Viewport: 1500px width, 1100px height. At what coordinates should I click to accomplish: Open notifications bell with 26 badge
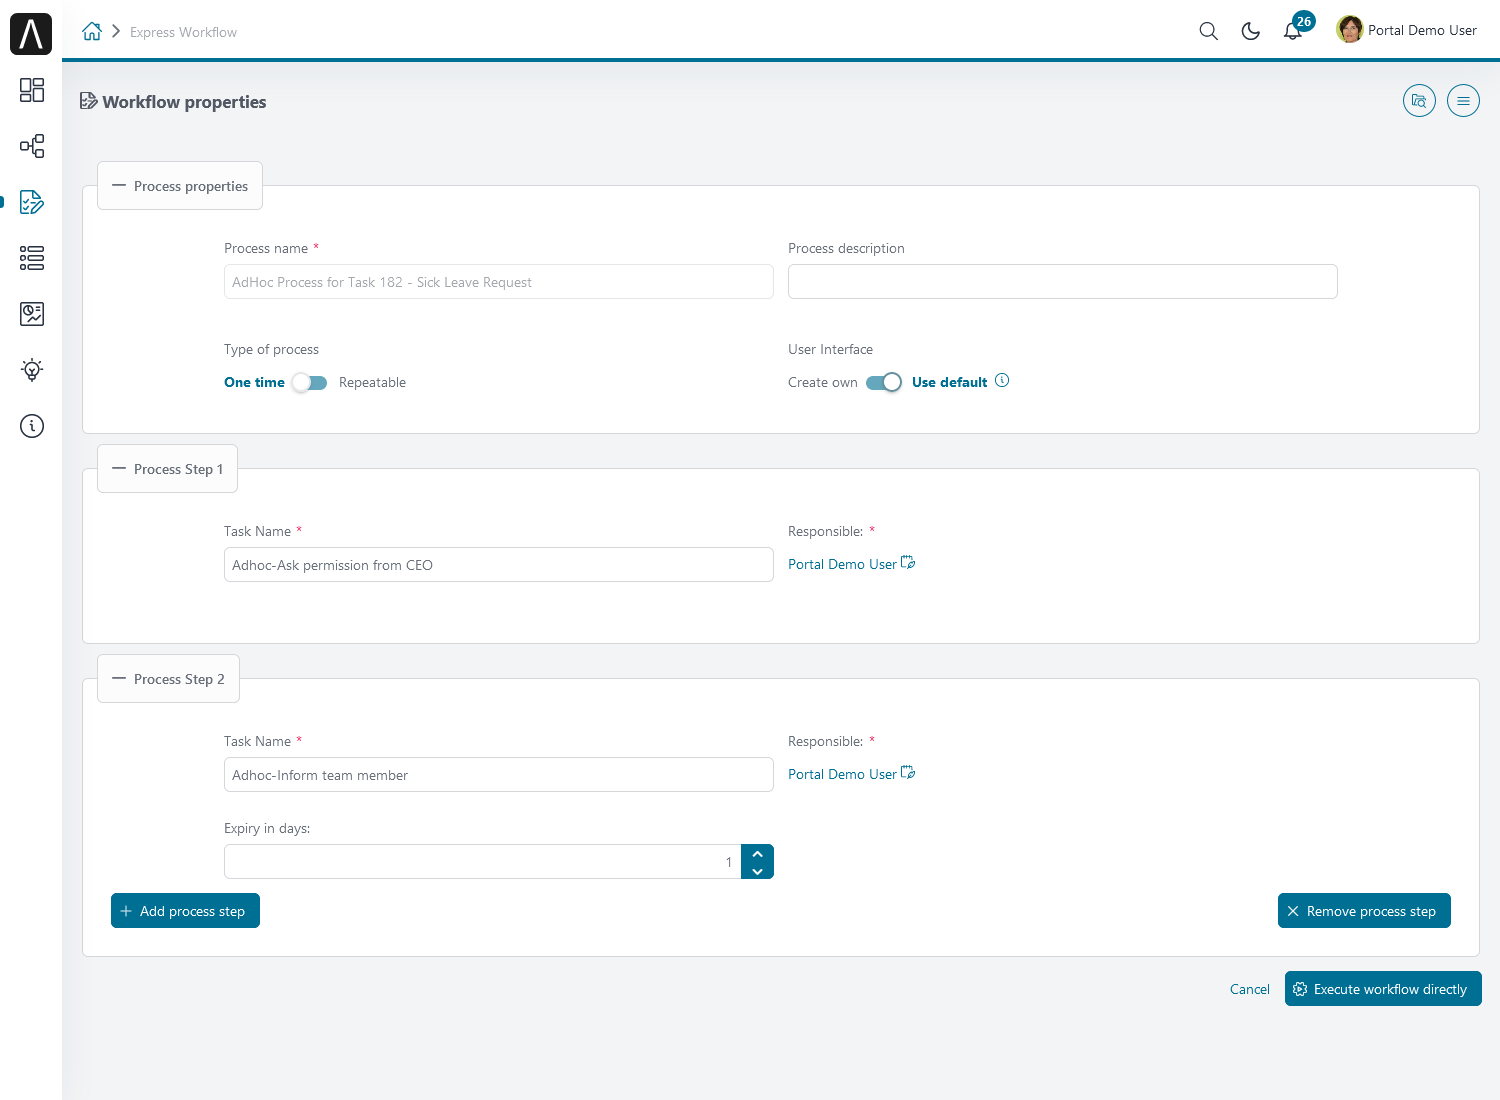pos(1293,31)
